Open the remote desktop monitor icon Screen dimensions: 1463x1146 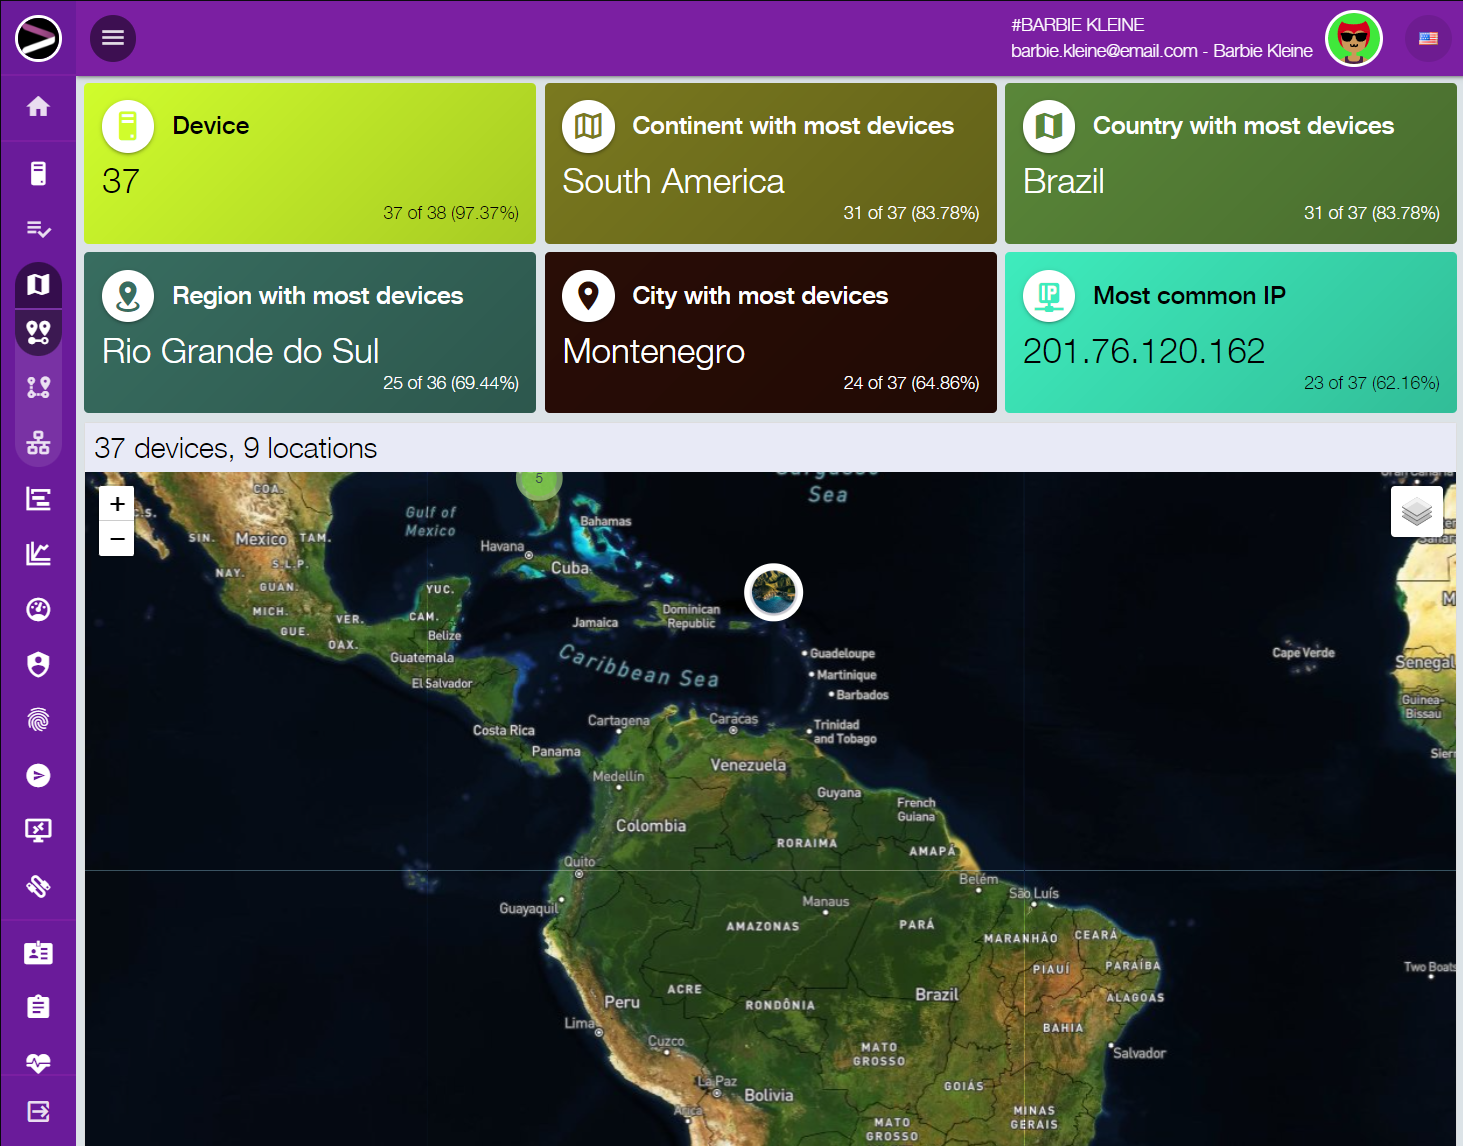38,830
